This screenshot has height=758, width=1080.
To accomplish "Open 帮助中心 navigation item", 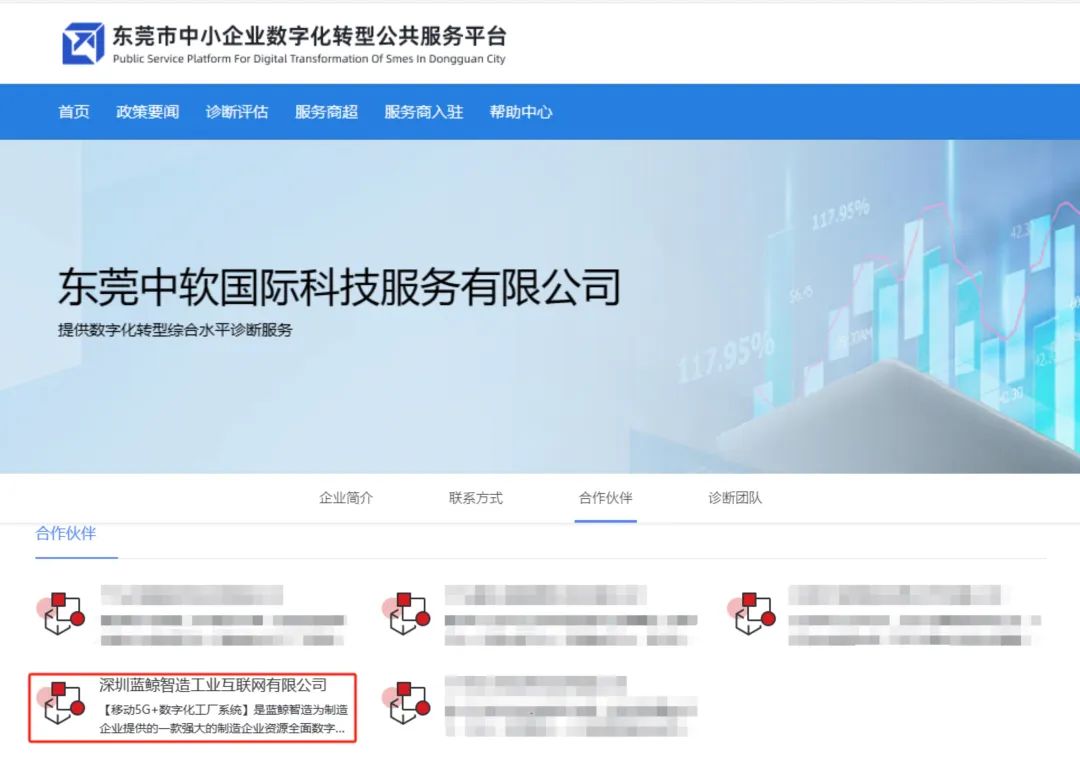I will tap(521, 112).
